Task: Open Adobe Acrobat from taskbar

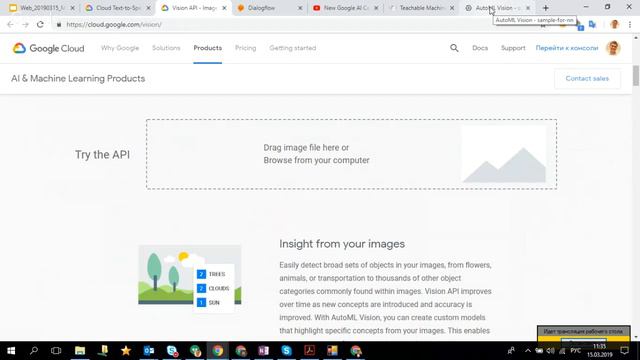Action: click(309, 351)
